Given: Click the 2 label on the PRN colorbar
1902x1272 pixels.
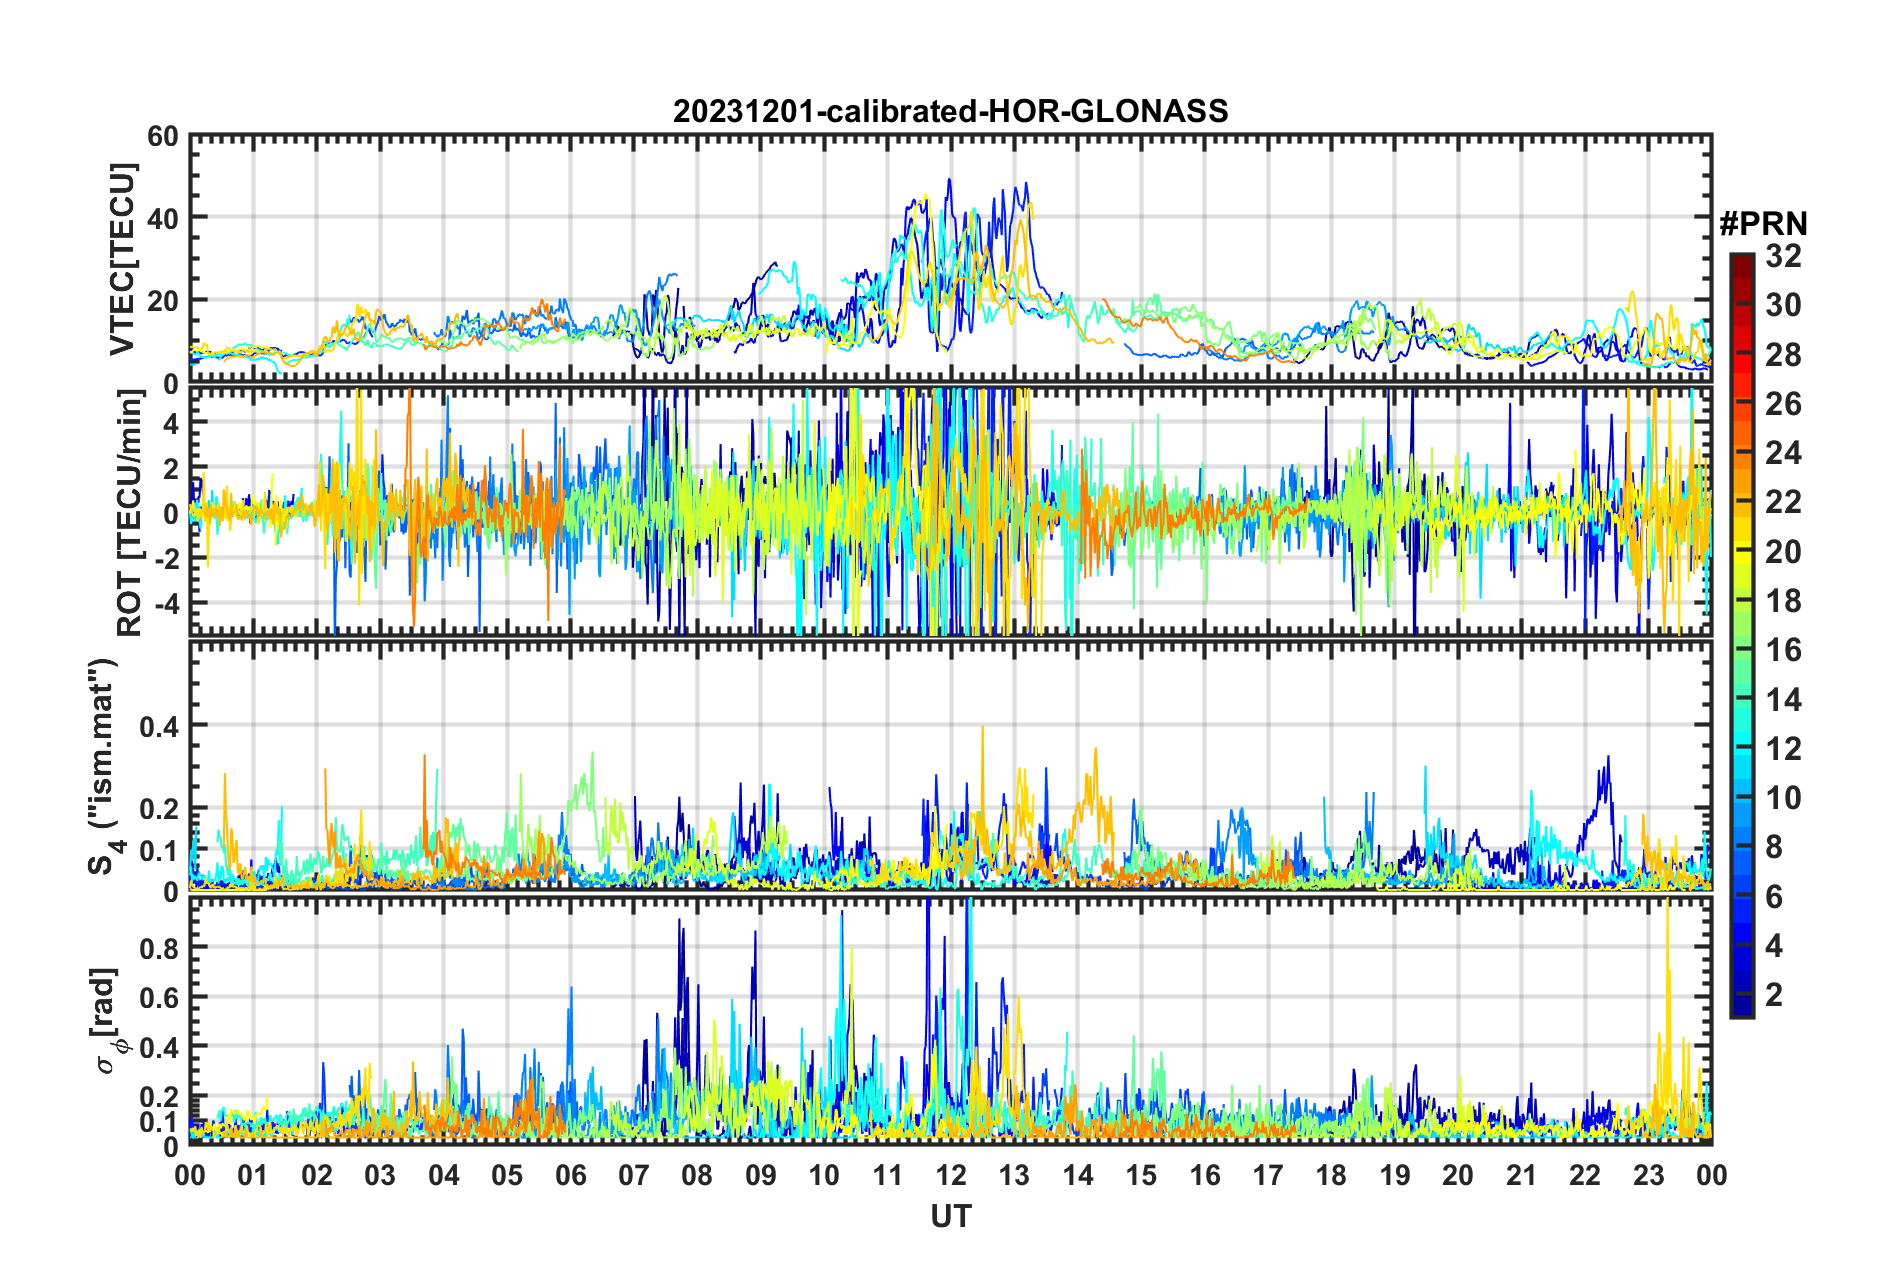Looking at the screenshot, I should (1774, 995).
